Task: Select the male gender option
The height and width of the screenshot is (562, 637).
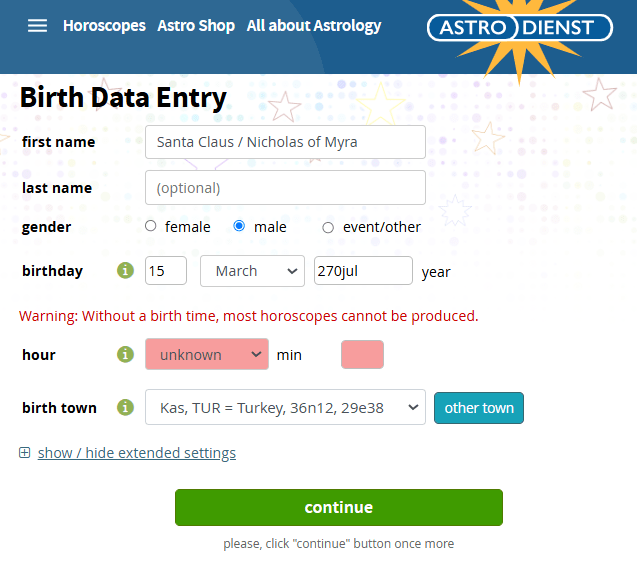Action: click(239, 227)
